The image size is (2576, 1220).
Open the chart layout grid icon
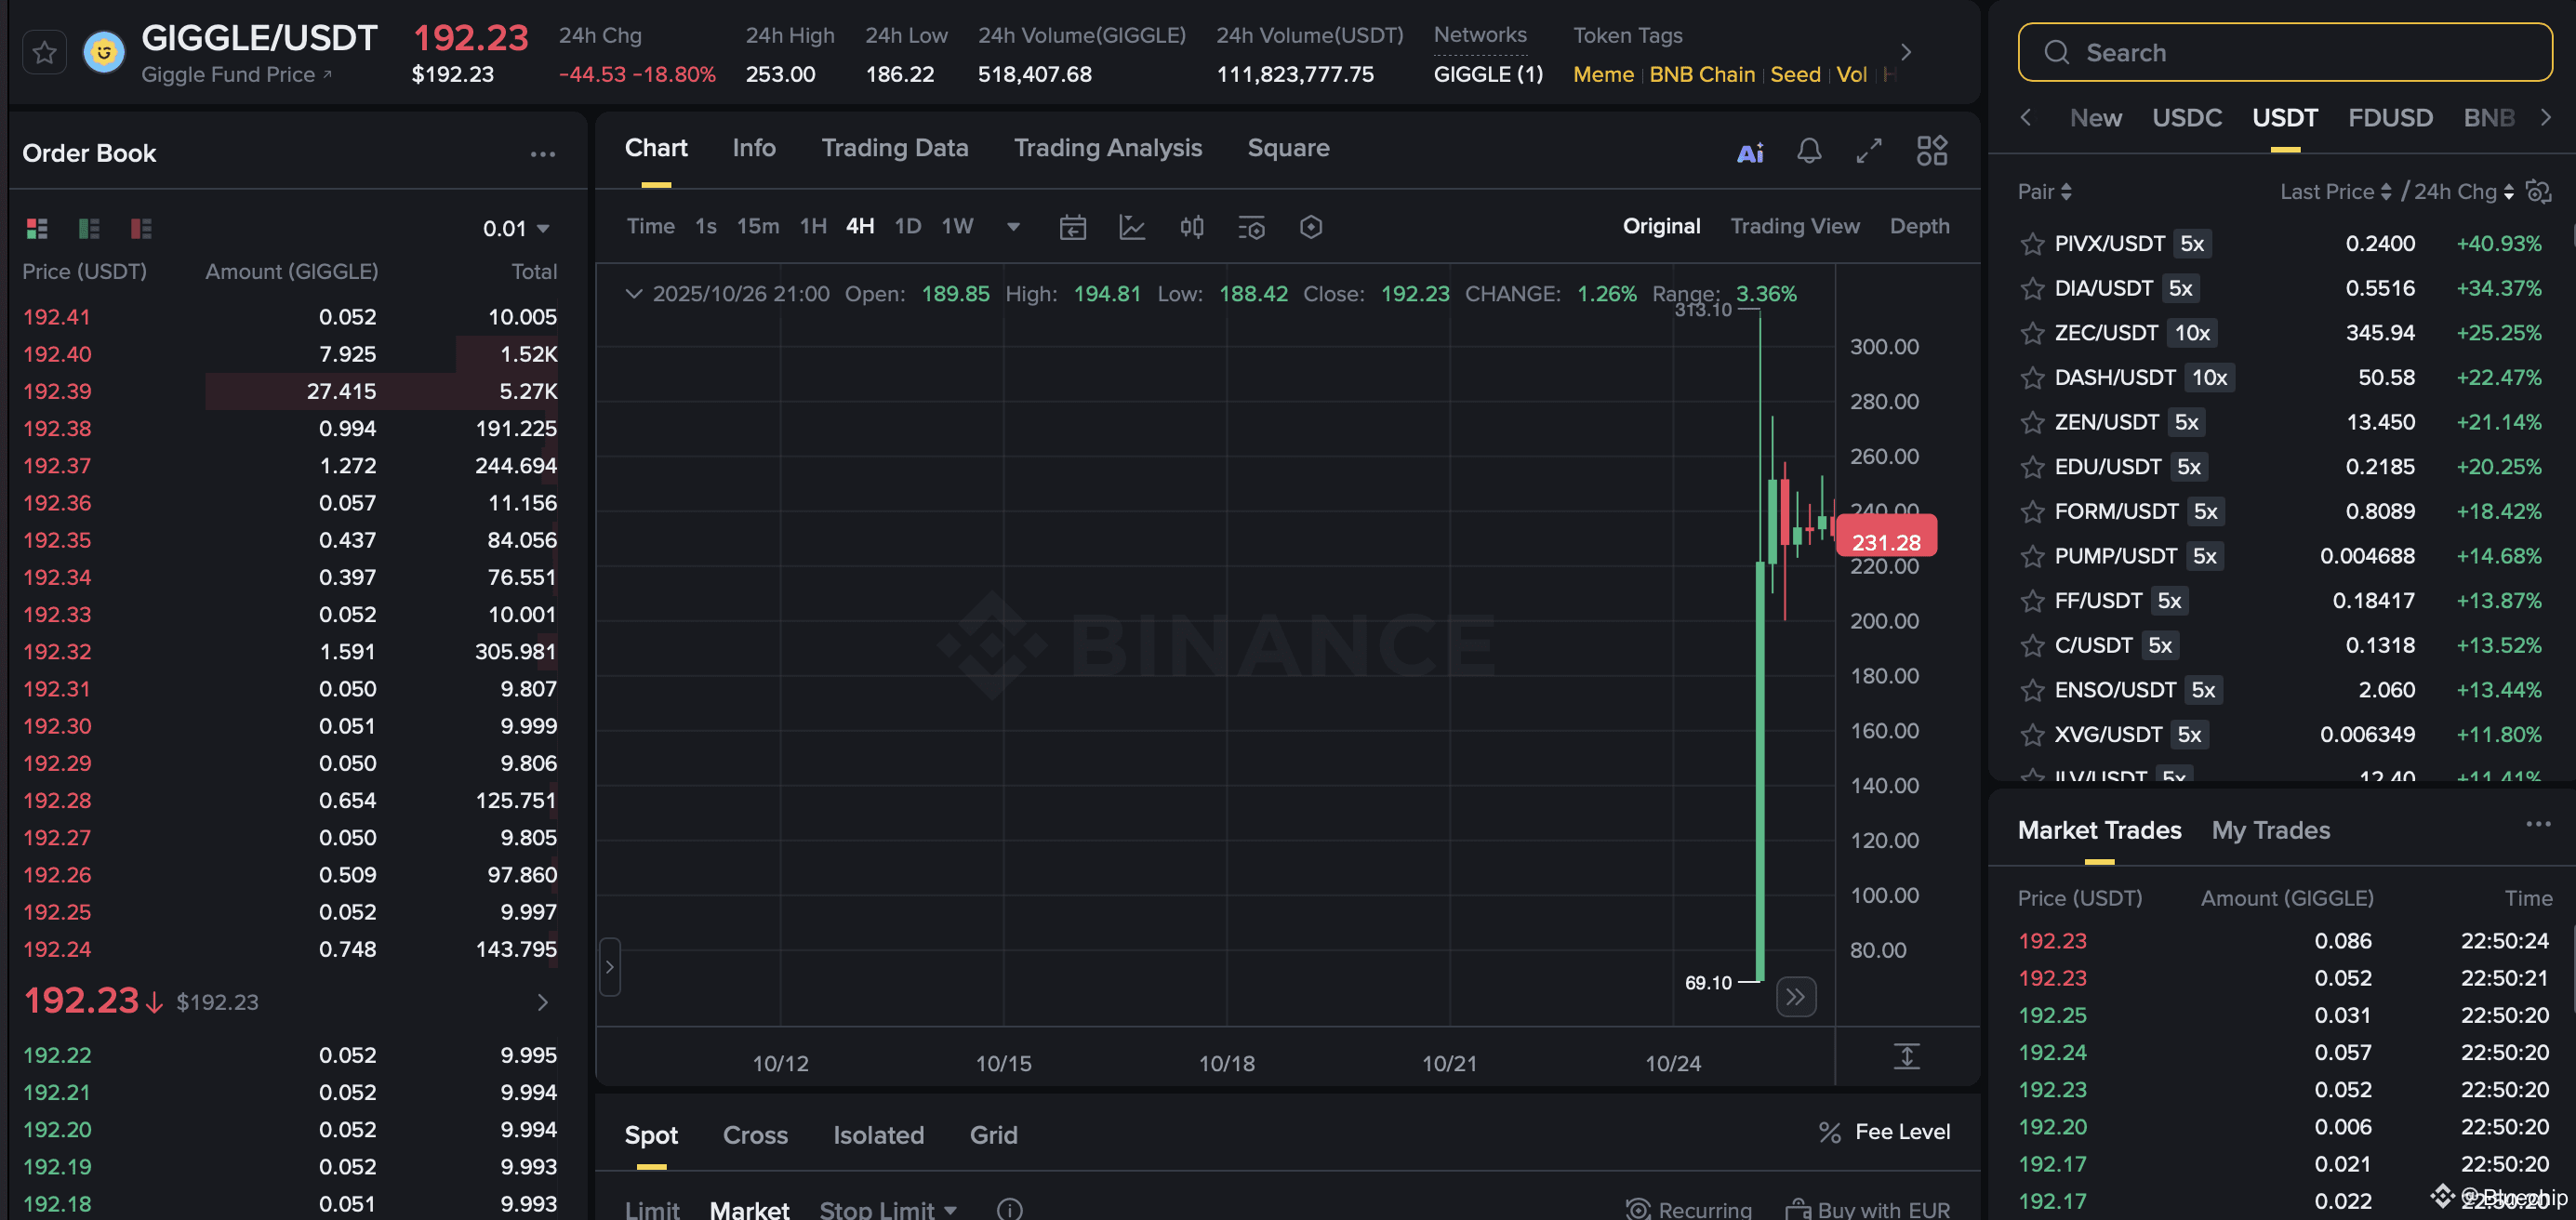pyautogui.click(x=1931, y=151)
